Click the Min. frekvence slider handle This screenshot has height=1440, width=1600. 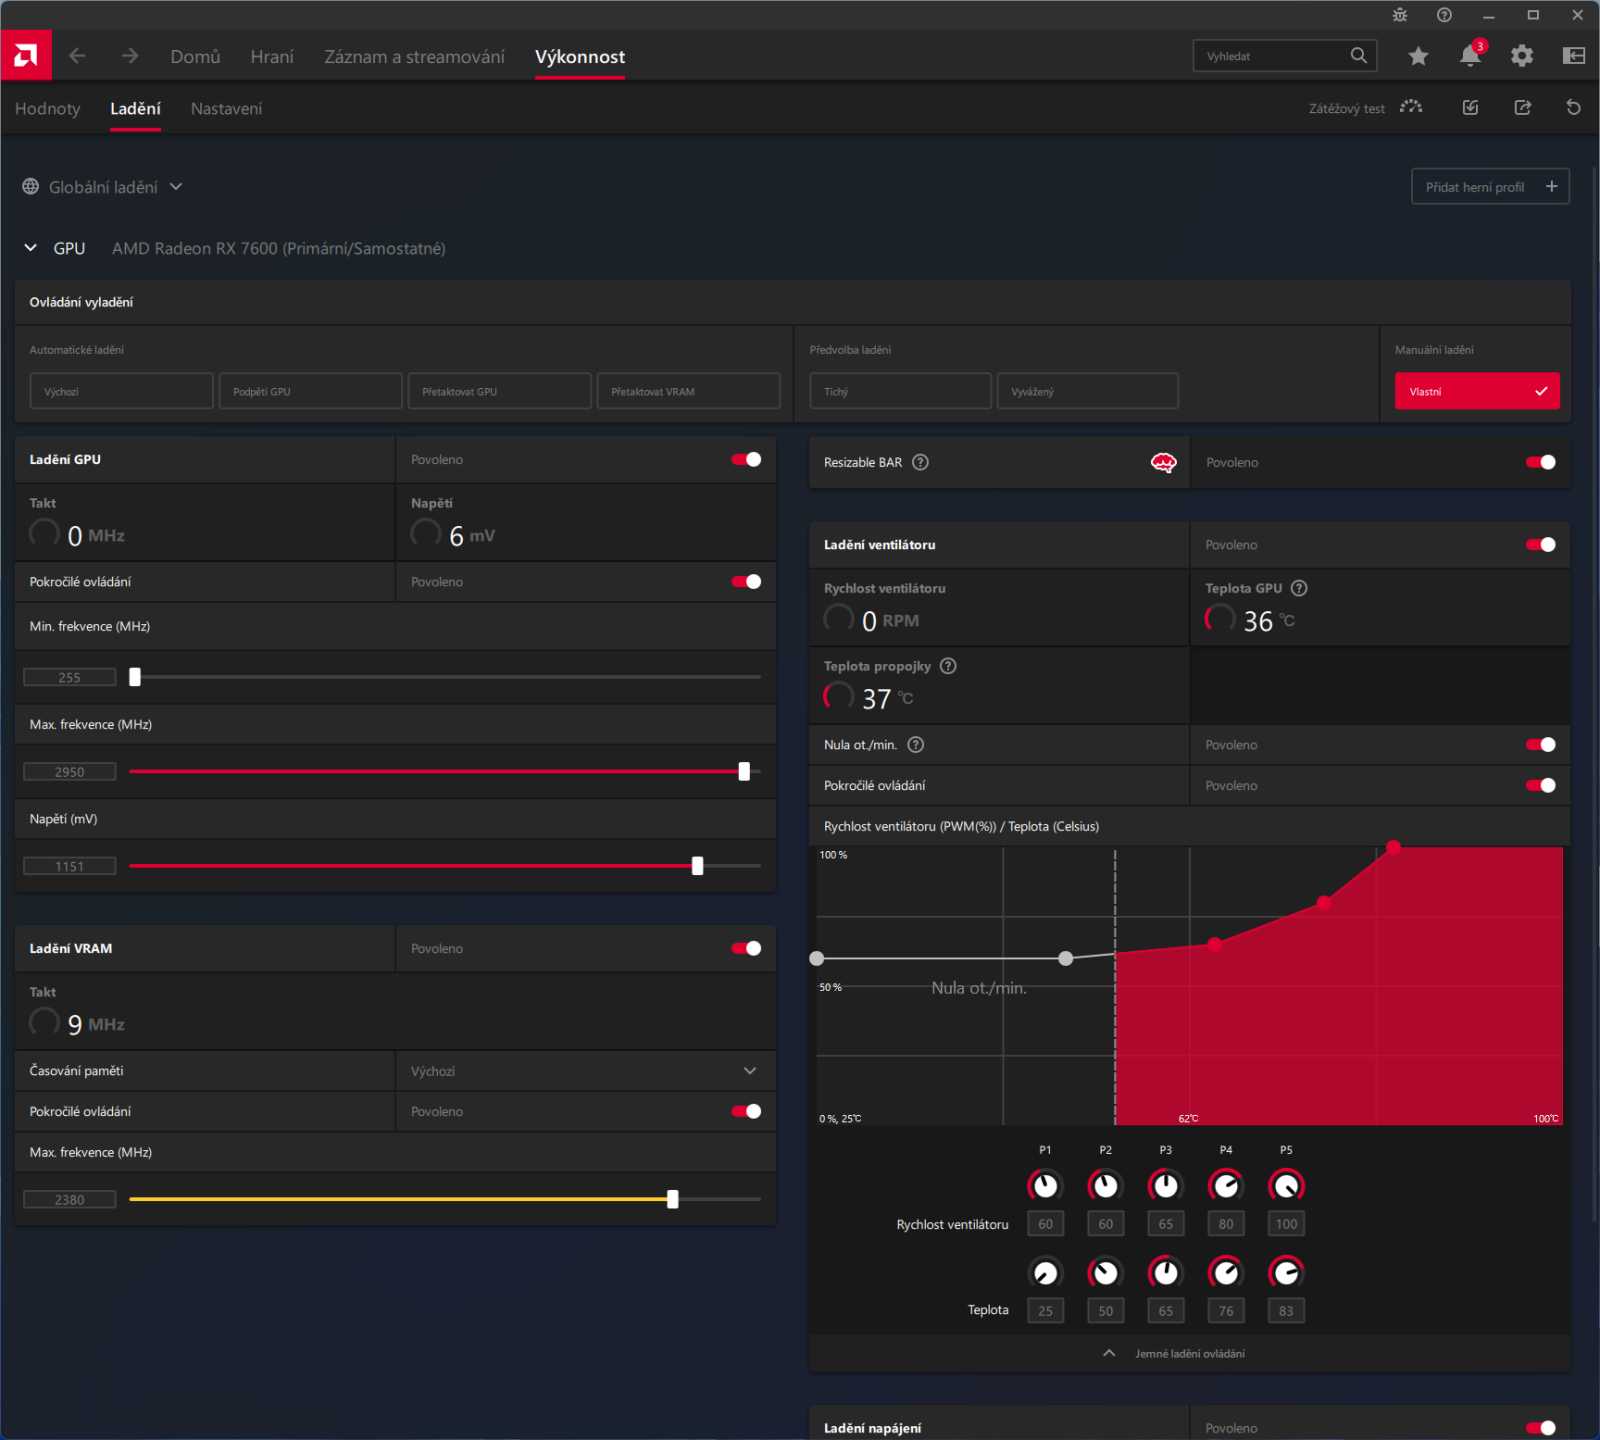(135, 677)
